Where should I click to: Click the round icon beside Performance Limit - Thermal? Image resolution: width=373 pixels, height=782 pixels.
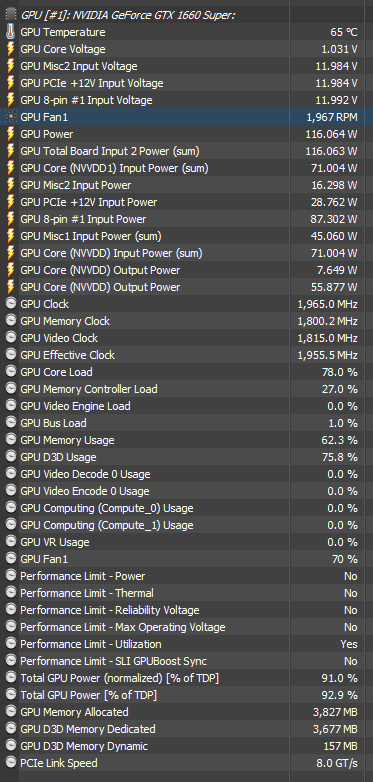(10, 592)
